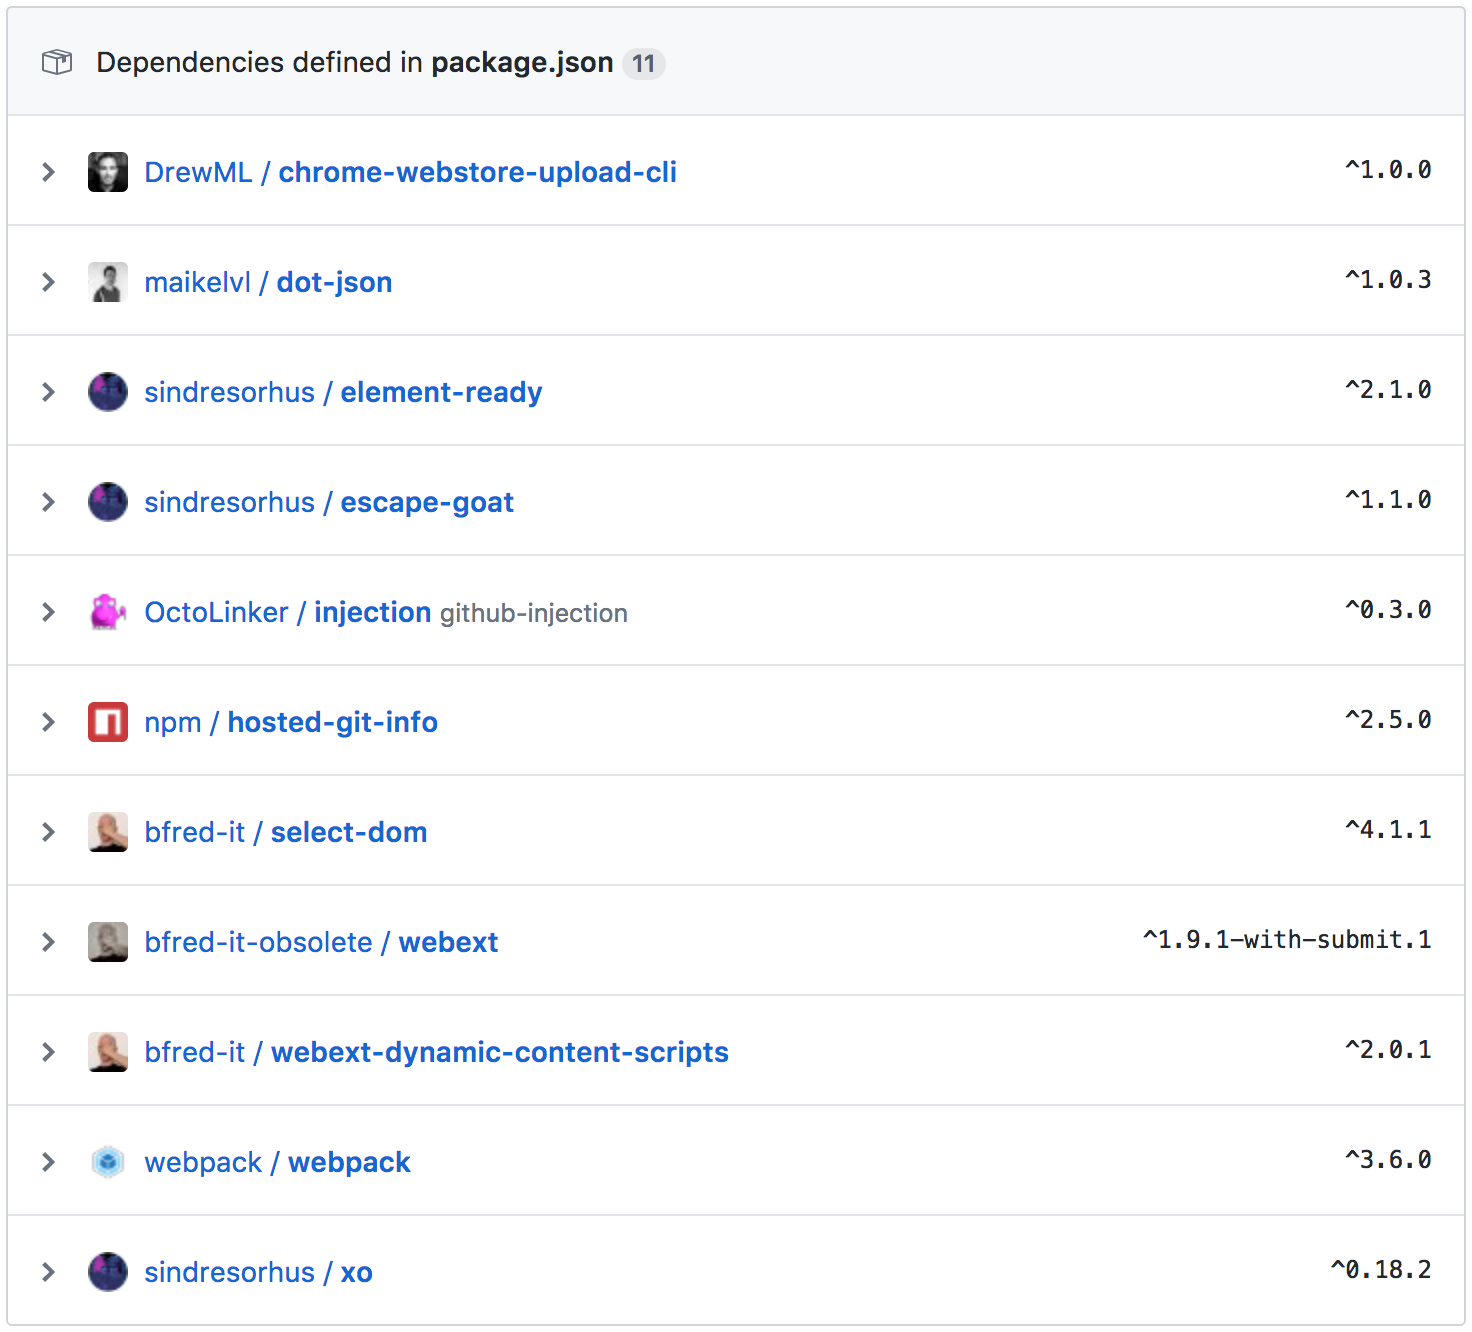Viewport: 1472px width, 1332px height.
Task: Open the escape-goat repository link
Action: click(x=426, y=501)
